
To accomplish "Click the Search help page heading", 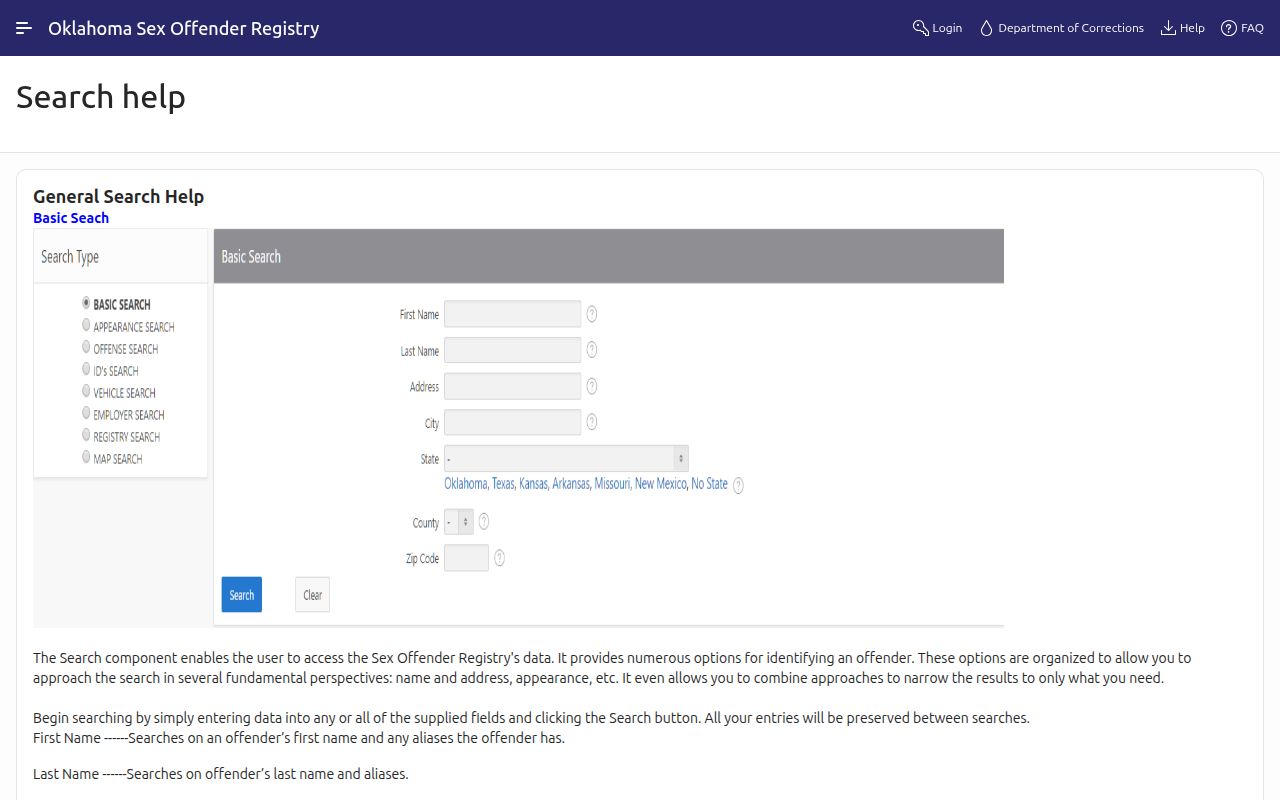I will pos(101,97).
